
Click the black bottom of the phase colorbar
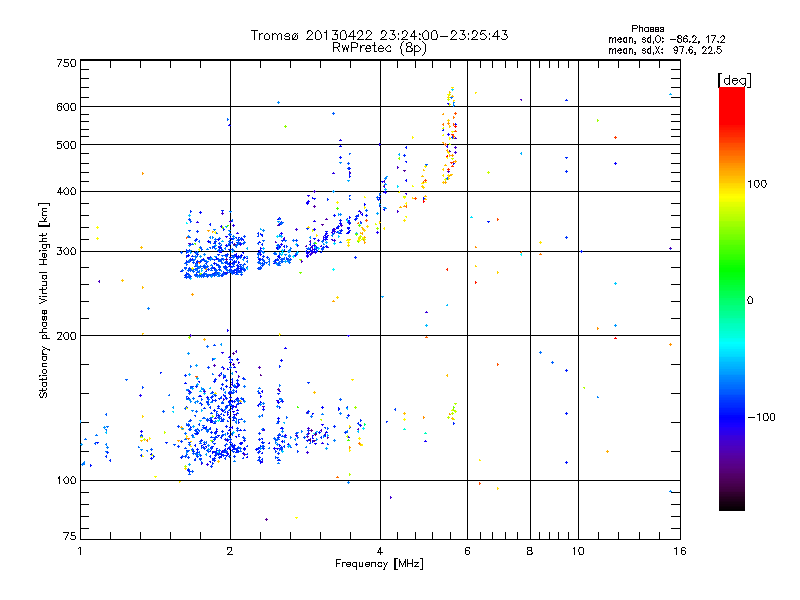pos(732,503)
